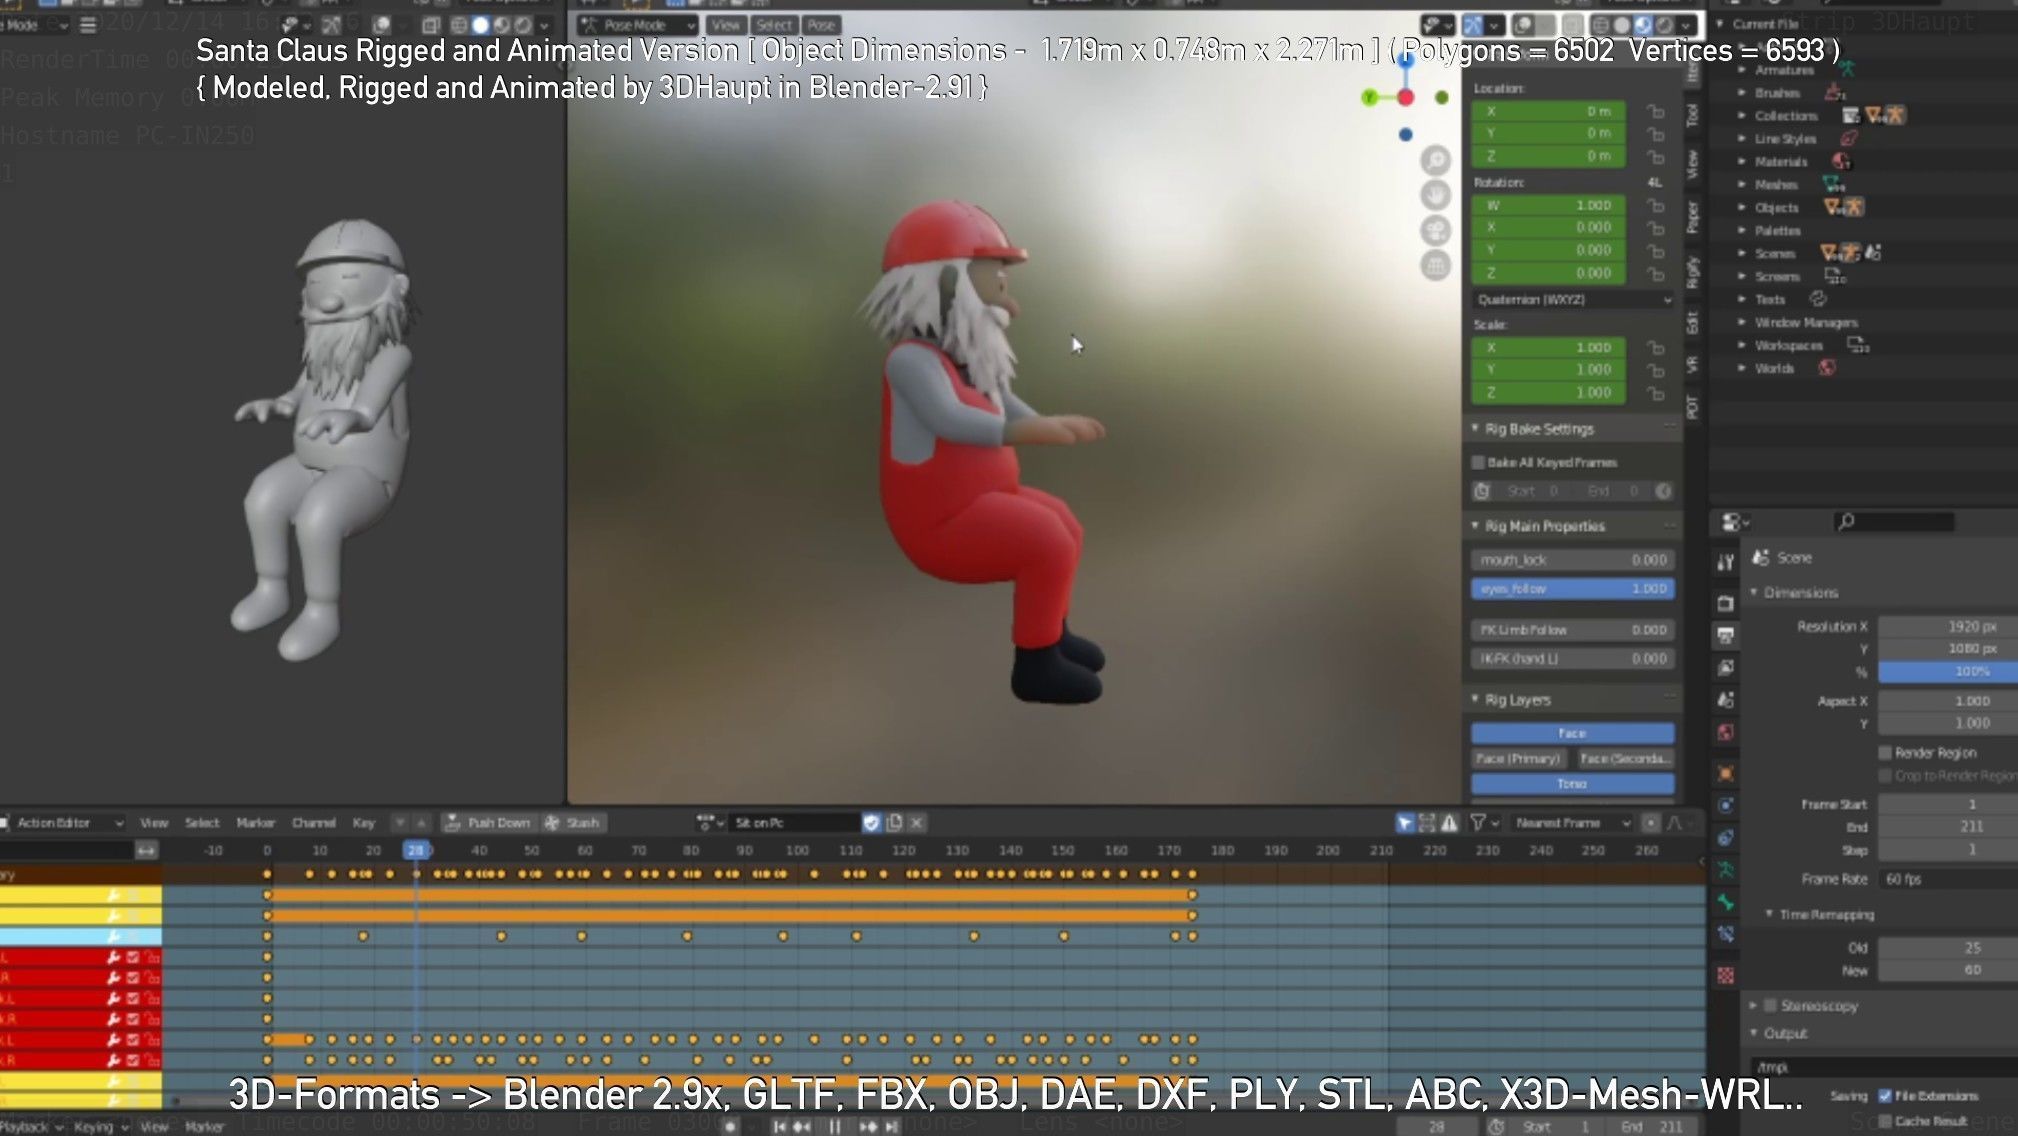The image size is (2018, 1136).
Task: Switch to the Tool sidebar tab
Action: point(1692,115)
